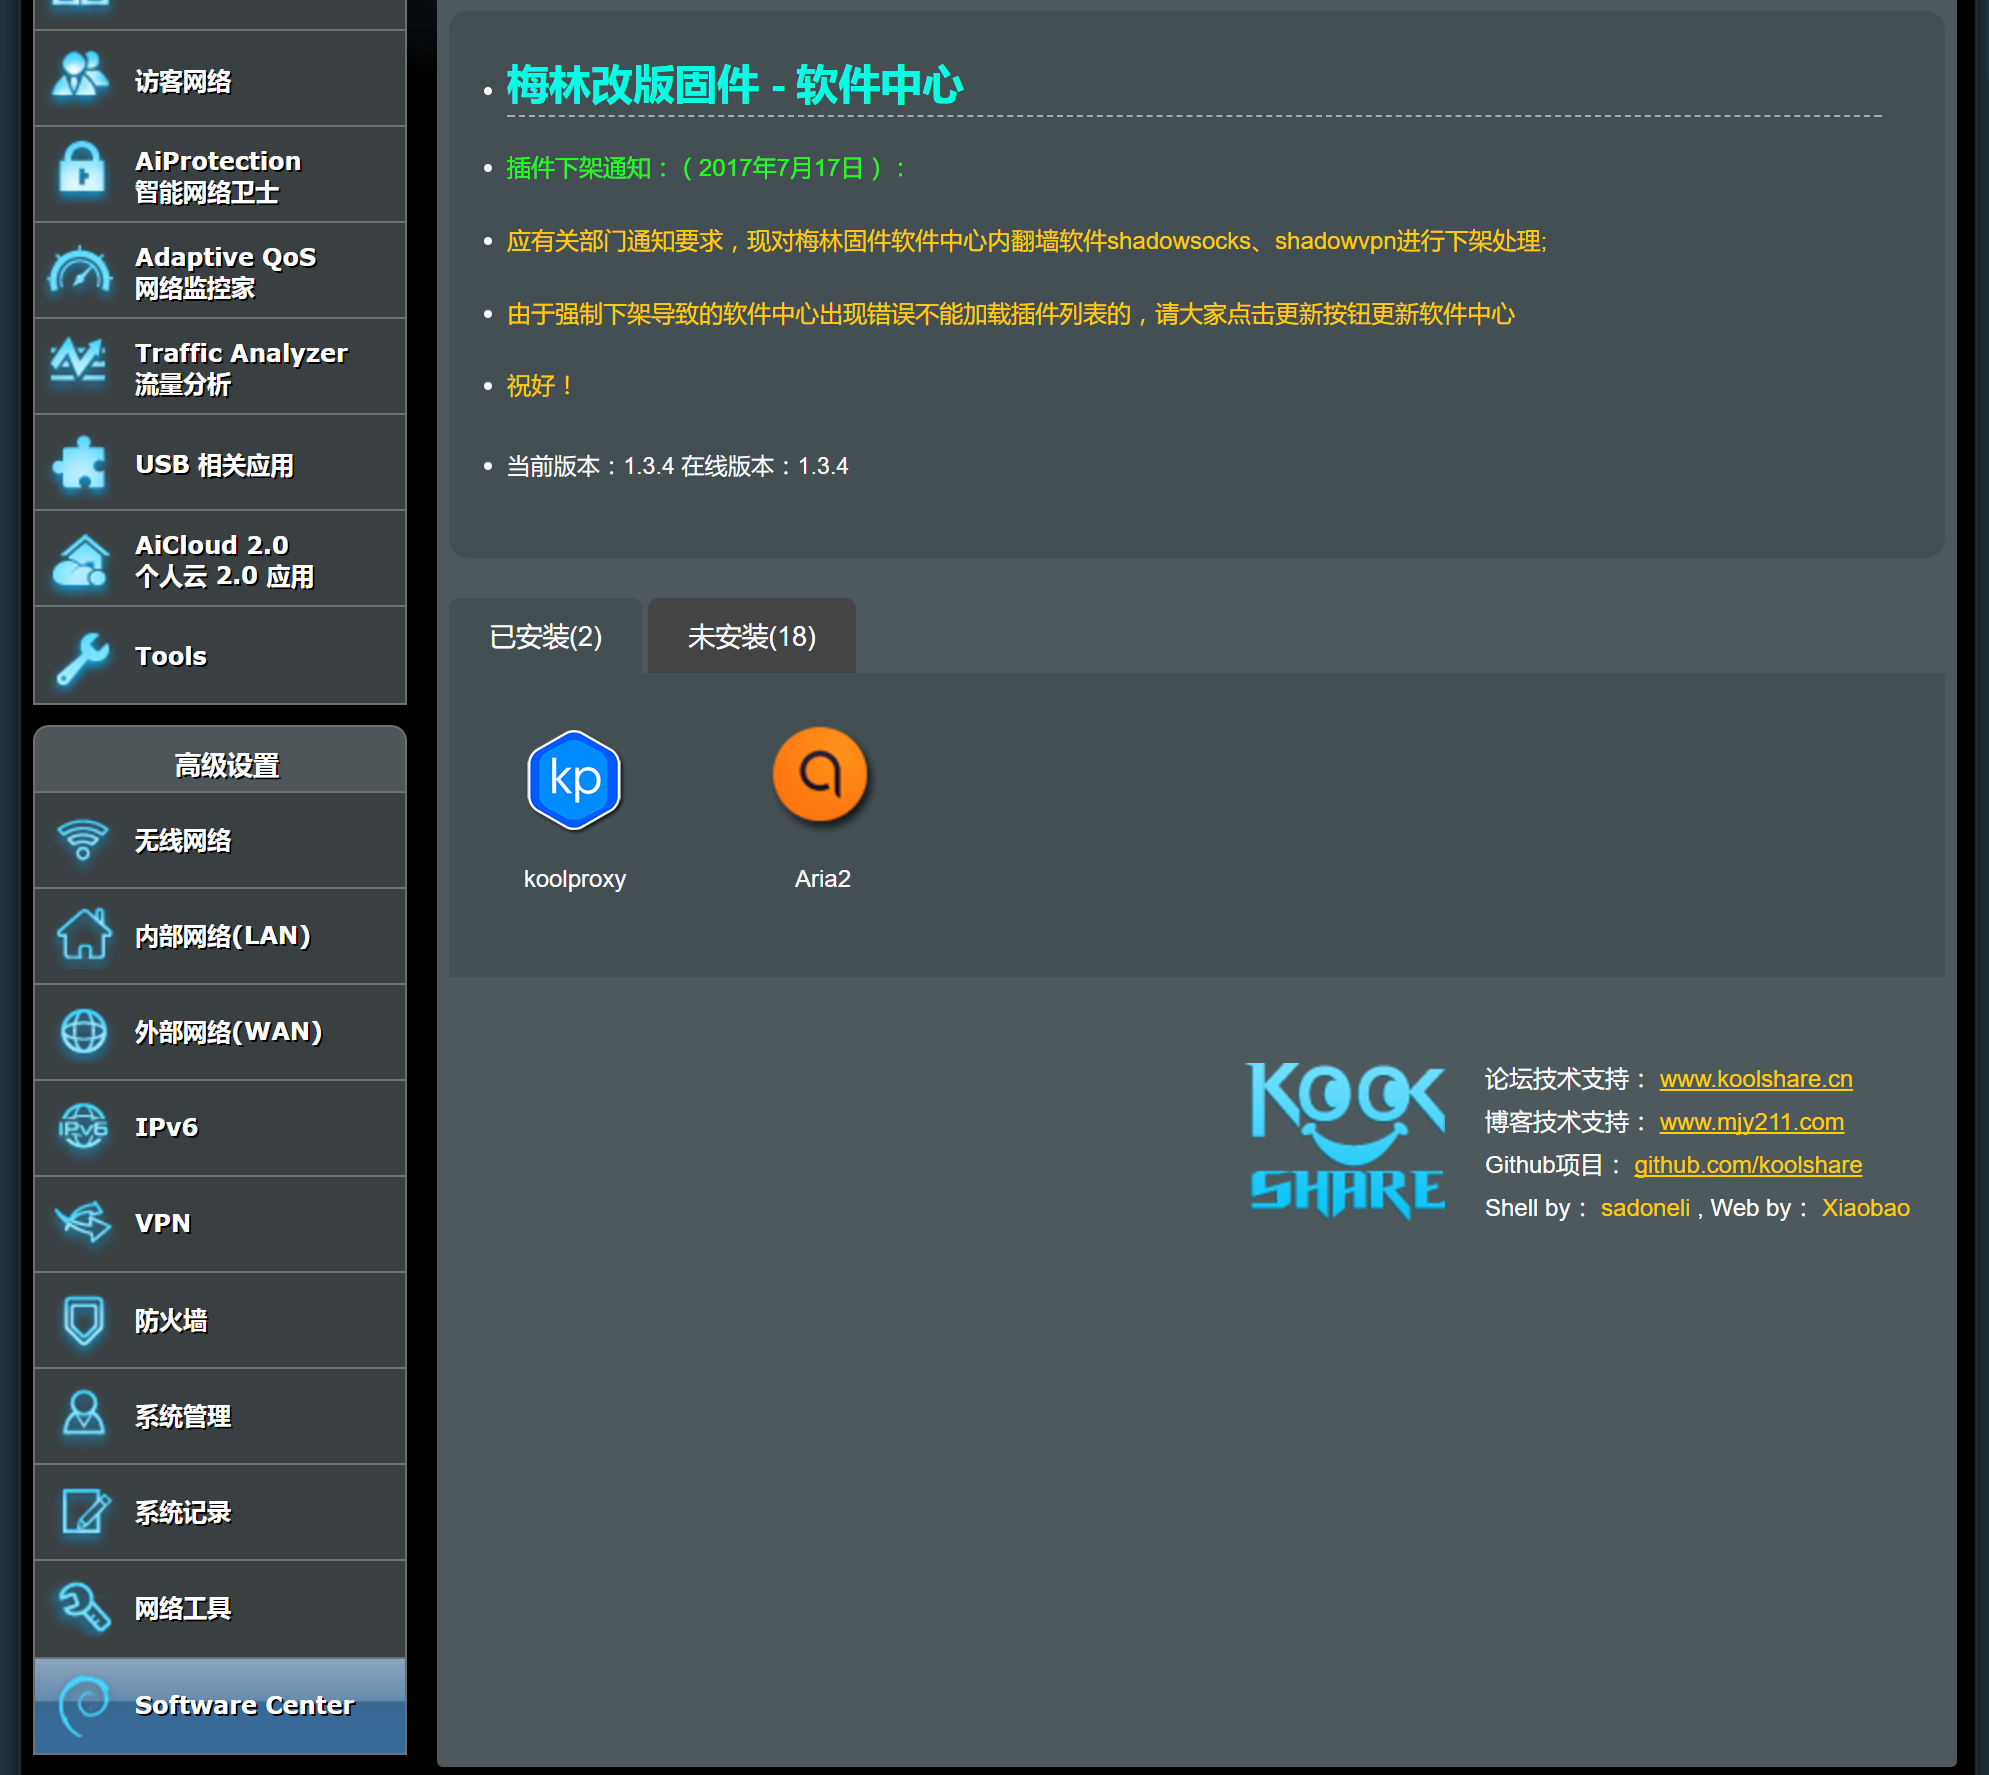Open the Aria2 plugin icon
This screenshot has width=1989, height=1775.
point(820,775)
